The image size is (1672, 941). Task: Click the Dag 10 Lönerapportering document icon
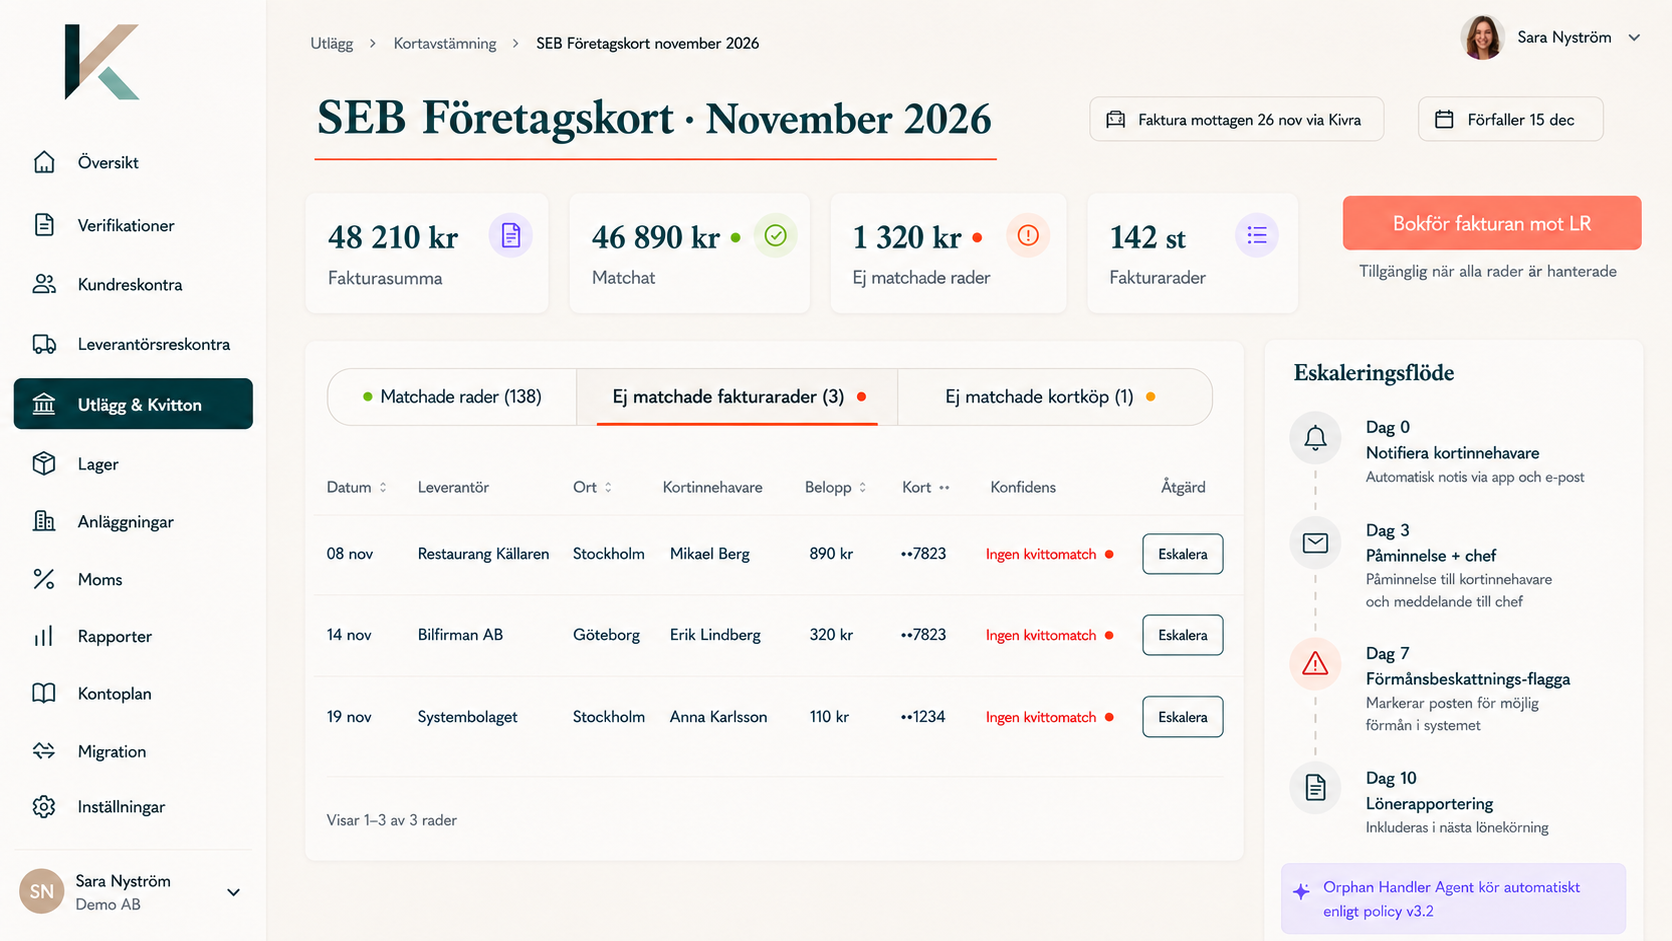(x=1315, y=788)
